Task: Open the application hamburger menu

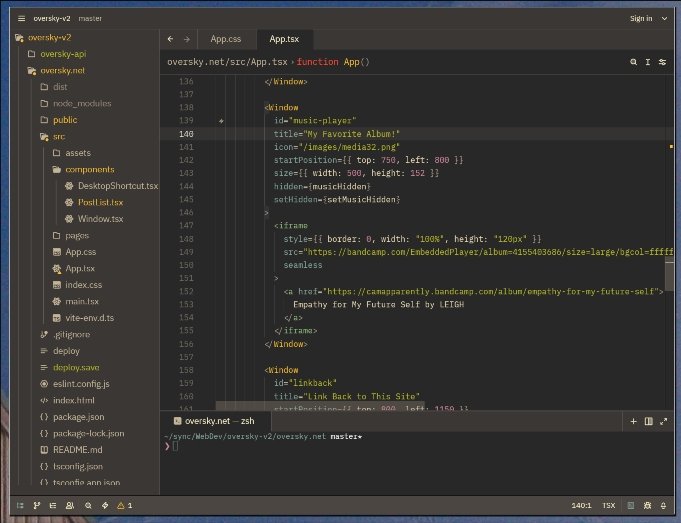Action: click(21, 18)
